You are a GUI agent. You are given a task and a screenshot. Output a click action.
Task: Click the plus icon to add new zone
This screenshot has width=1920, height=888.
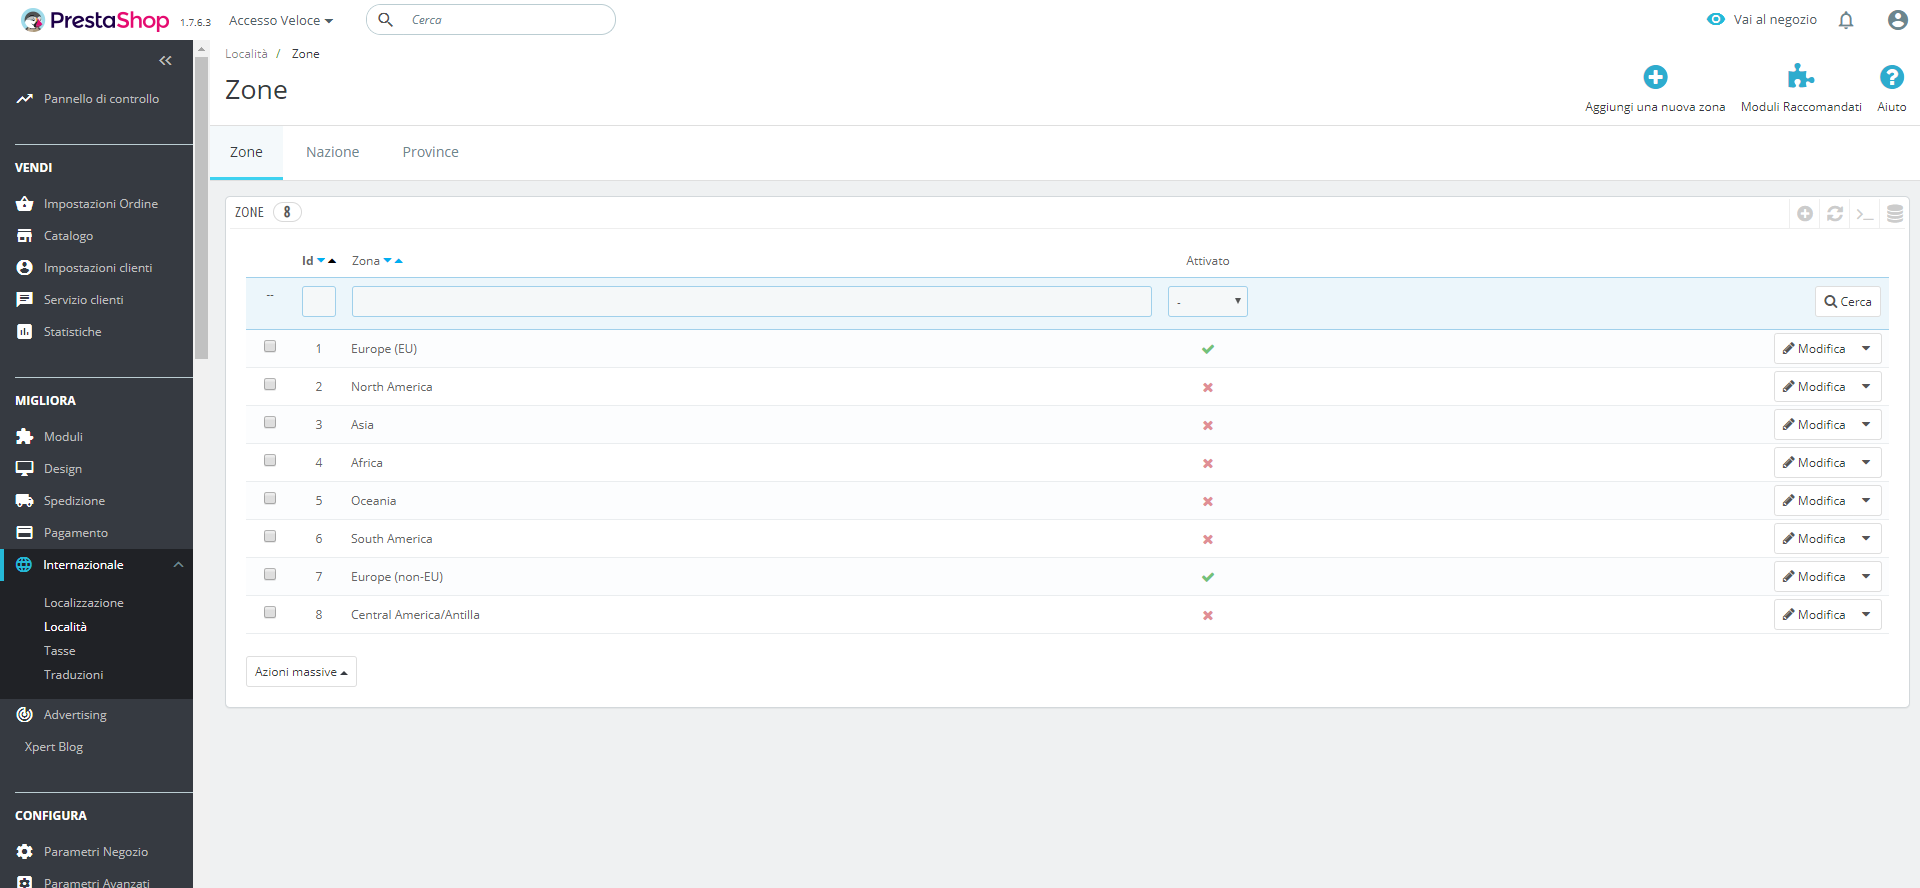tap(1655, 77)
